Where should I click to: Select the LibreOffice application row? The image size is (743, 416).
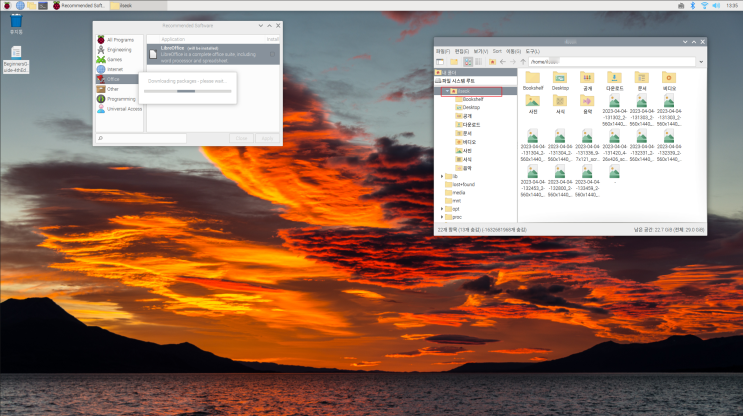213,54
